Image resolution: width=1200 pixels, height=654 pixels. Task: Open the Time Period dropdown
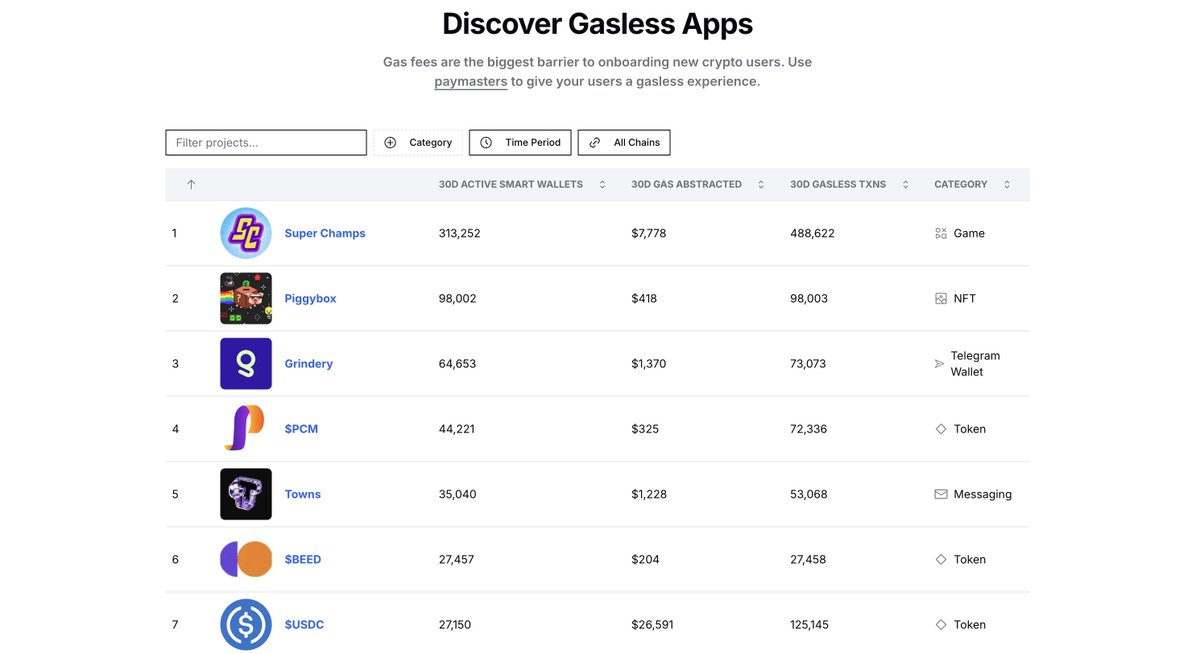coord(521,143)
